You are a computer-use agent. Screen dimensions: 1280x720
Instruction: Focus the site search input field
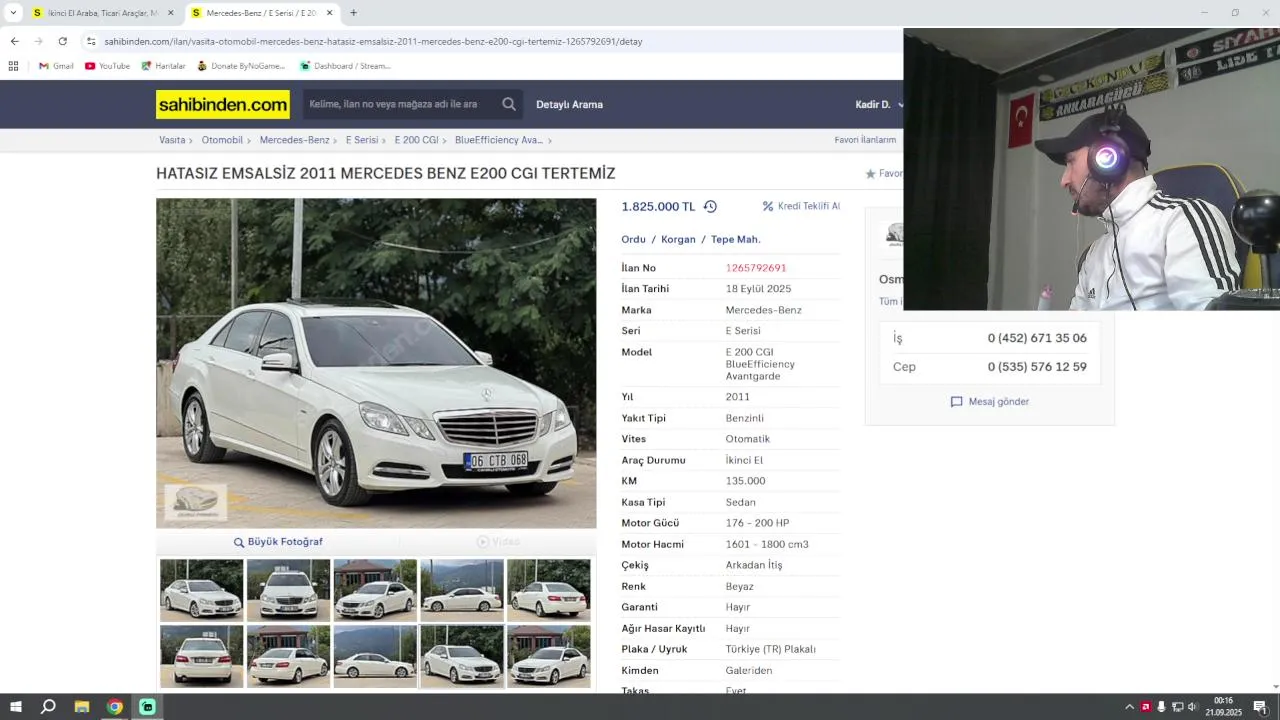(400, 104)
